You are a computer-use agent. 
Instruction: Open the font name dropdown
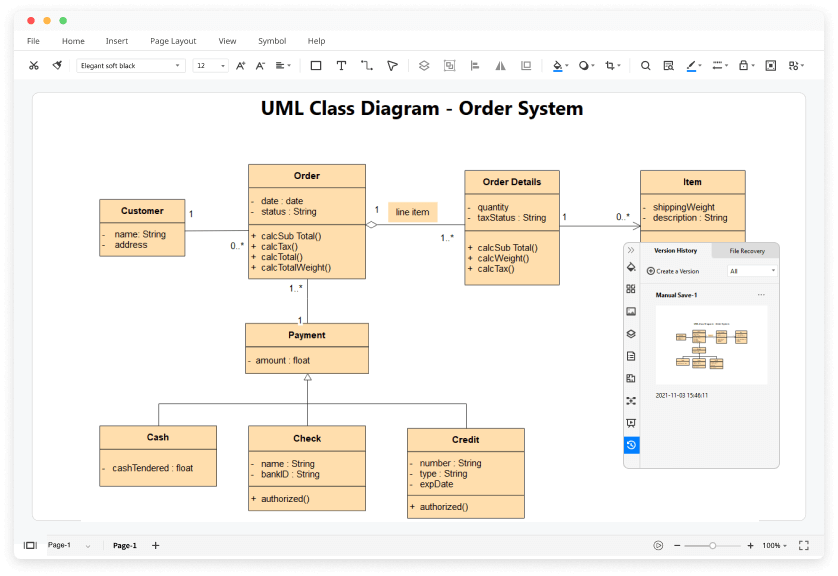pyautogui.click(x=130, y=66)
